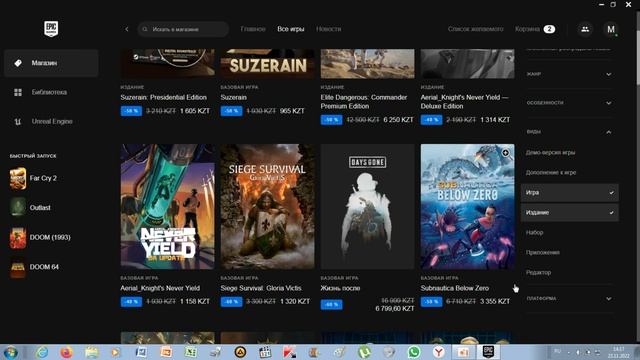This screenshot has height=360, width=640.
Task: Launch Outlast from quick launch
Action: tap(30, 207)
